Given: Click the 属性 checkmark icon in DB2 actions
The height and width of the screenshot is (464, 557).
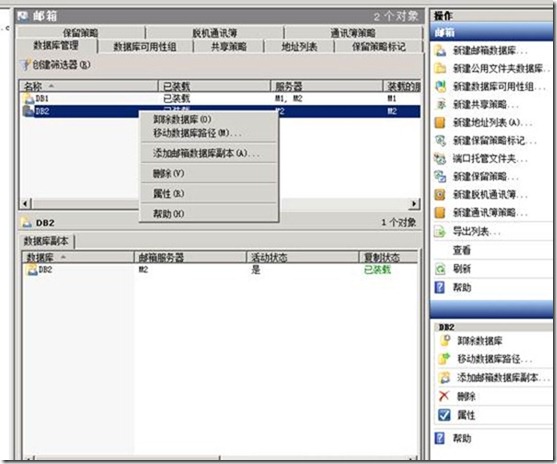Looking at the screenshot, I should [x=444, y=415].
